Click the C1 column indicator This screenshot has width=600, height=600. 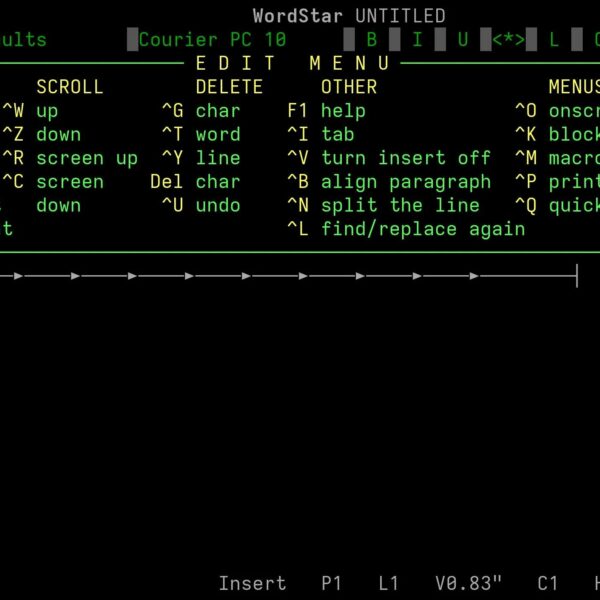pyautogui.click(x=548, y=584)
